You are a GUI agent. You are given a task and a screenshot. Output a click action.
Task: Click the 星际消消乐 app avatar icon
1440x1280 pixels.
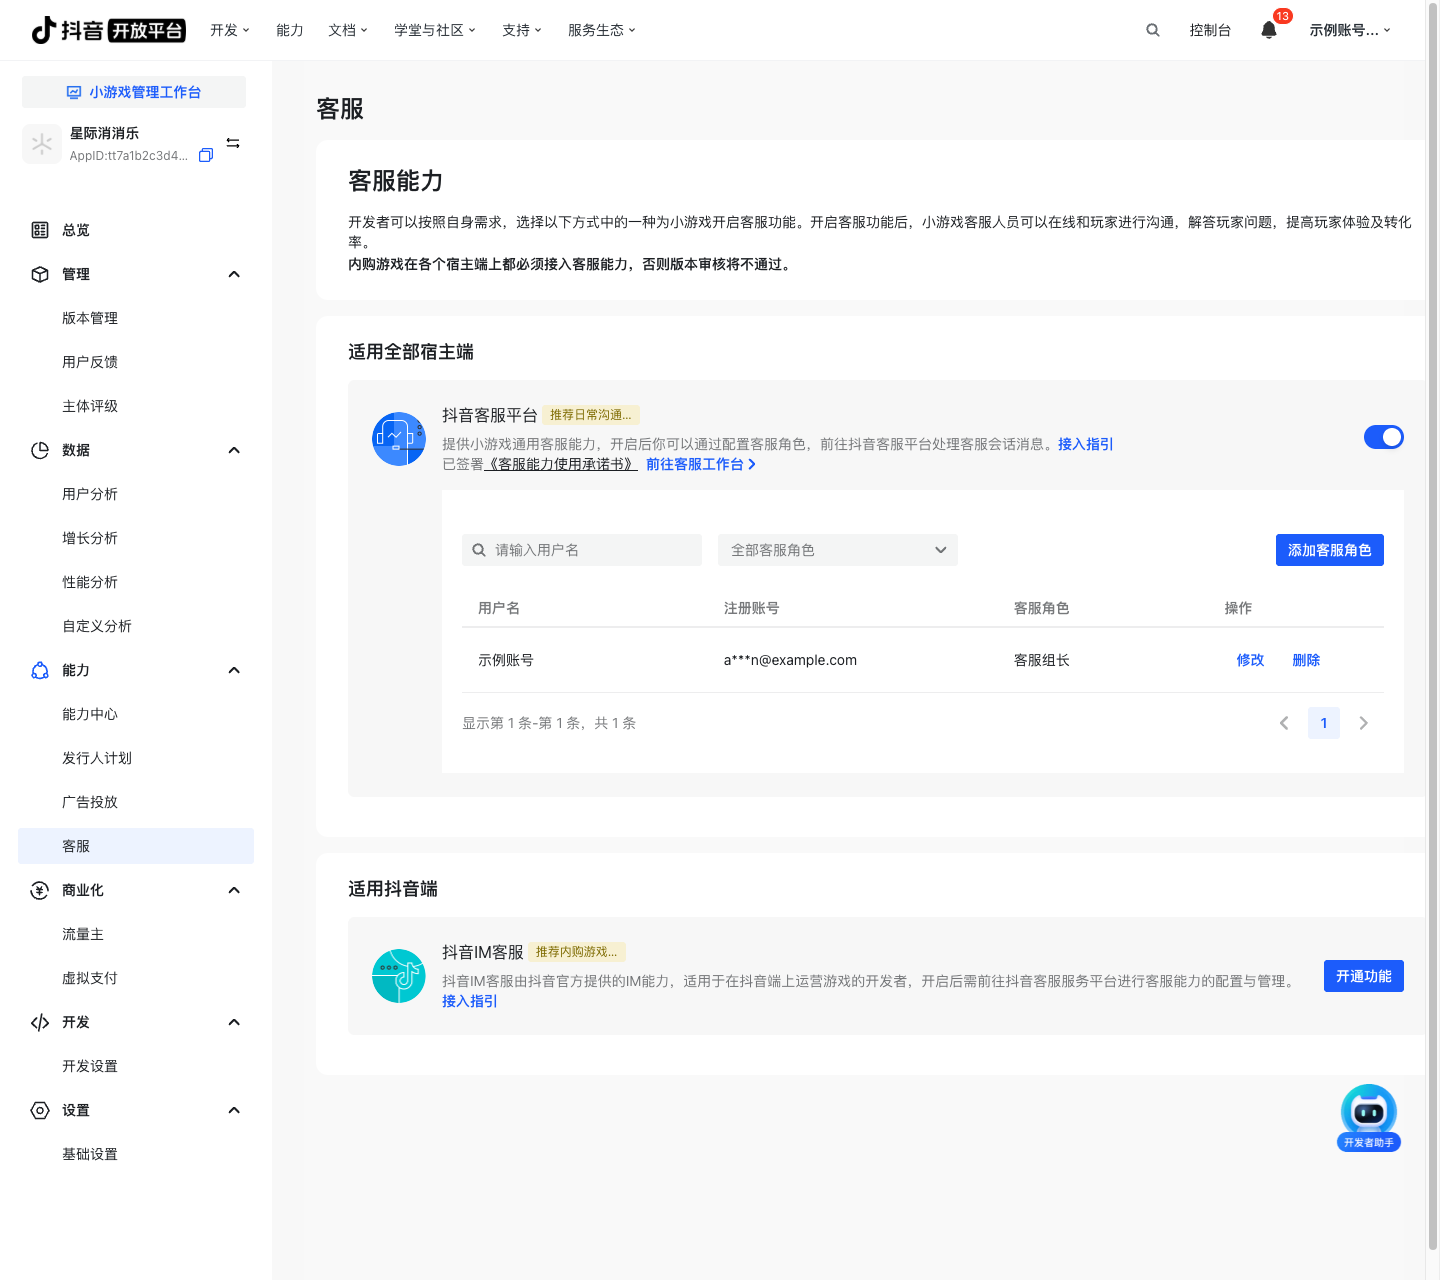pos(42,144)
